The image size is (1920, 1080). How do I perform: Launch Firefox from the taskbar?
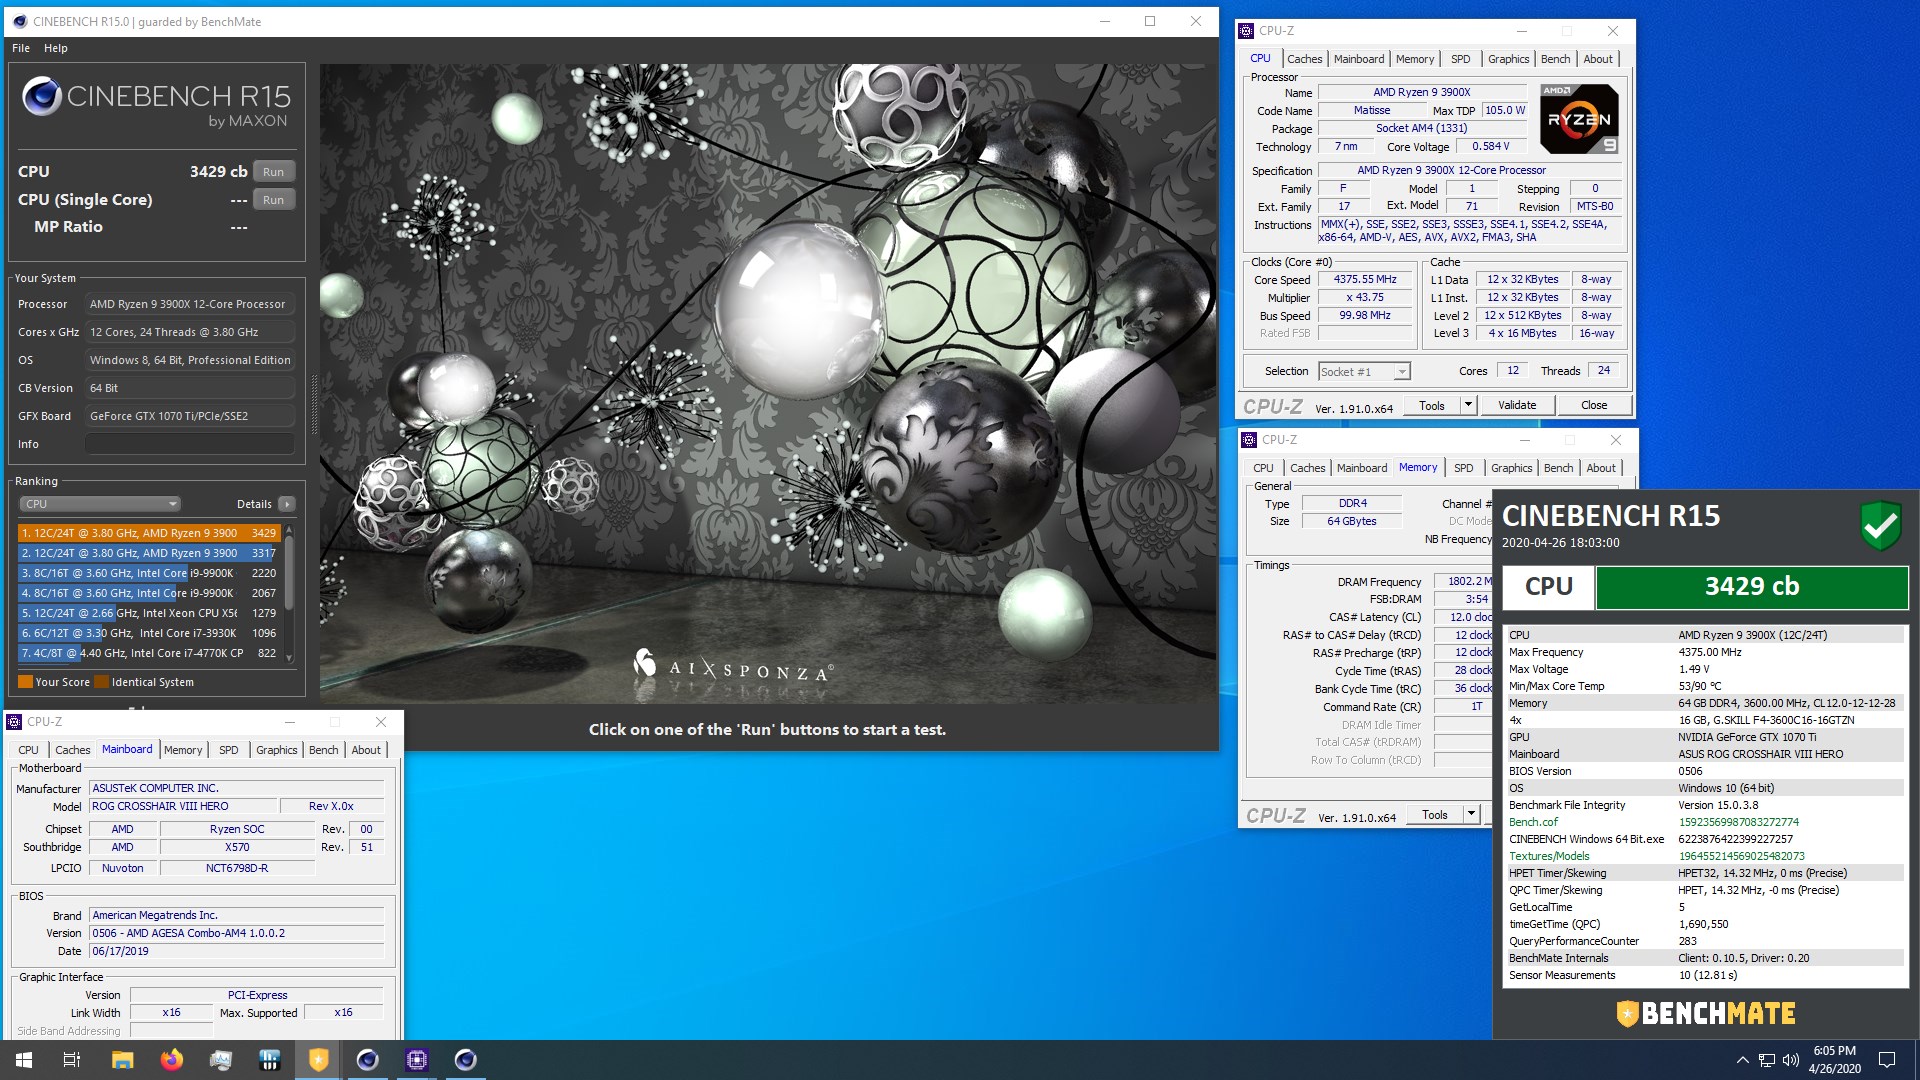(x=171, y=1060)
